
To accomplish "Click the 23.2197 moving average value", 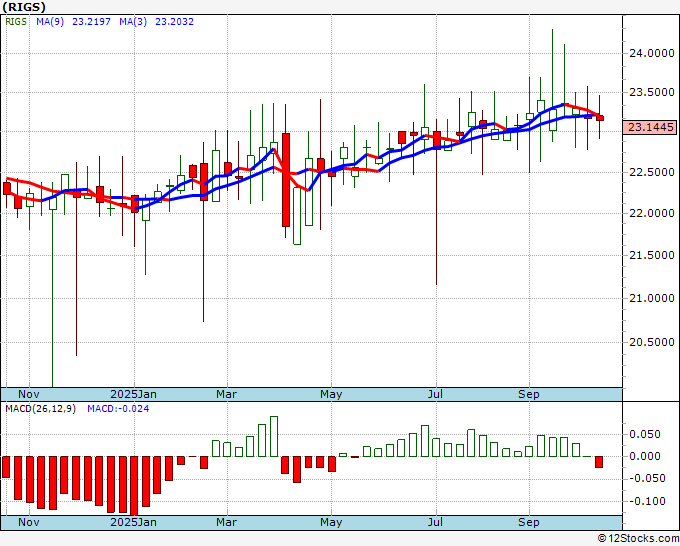I will (91, 22).
